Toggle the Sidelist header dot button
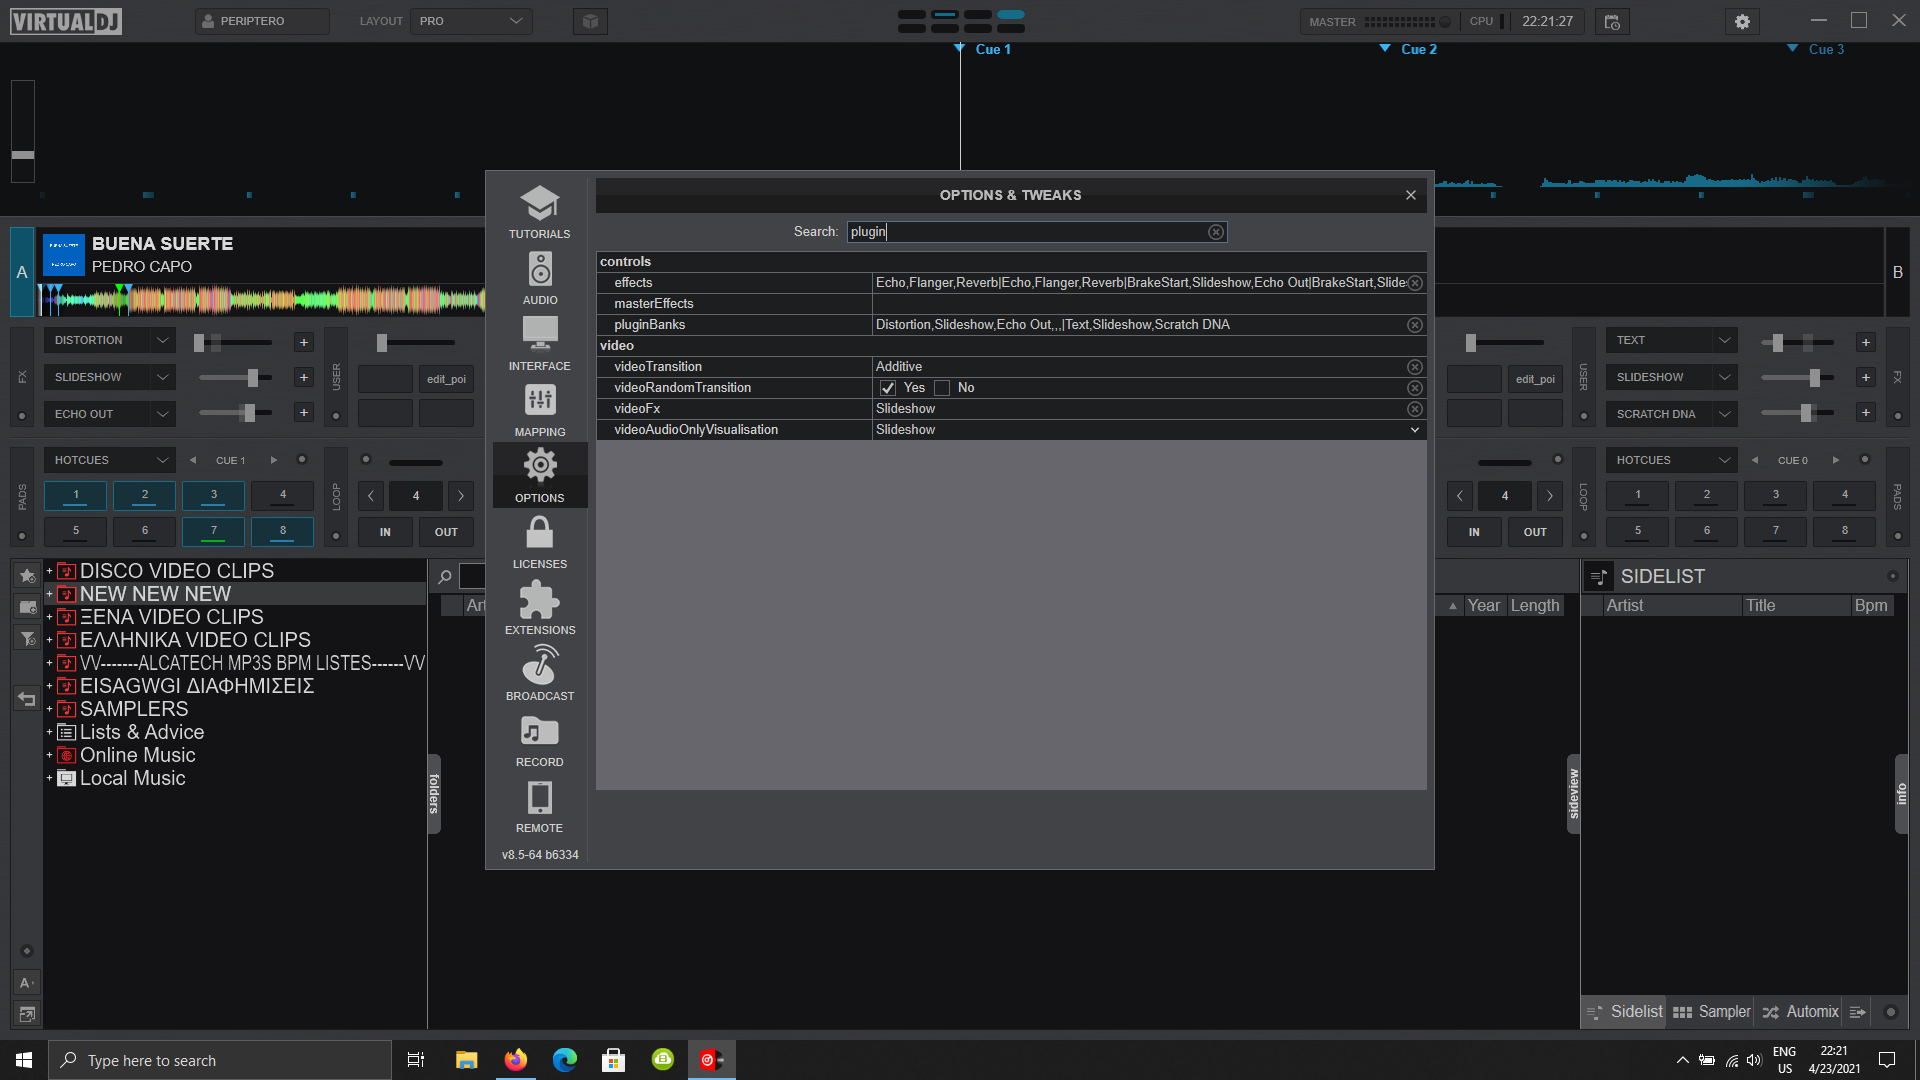The image size is (1920, 1080). (1892, 576)
